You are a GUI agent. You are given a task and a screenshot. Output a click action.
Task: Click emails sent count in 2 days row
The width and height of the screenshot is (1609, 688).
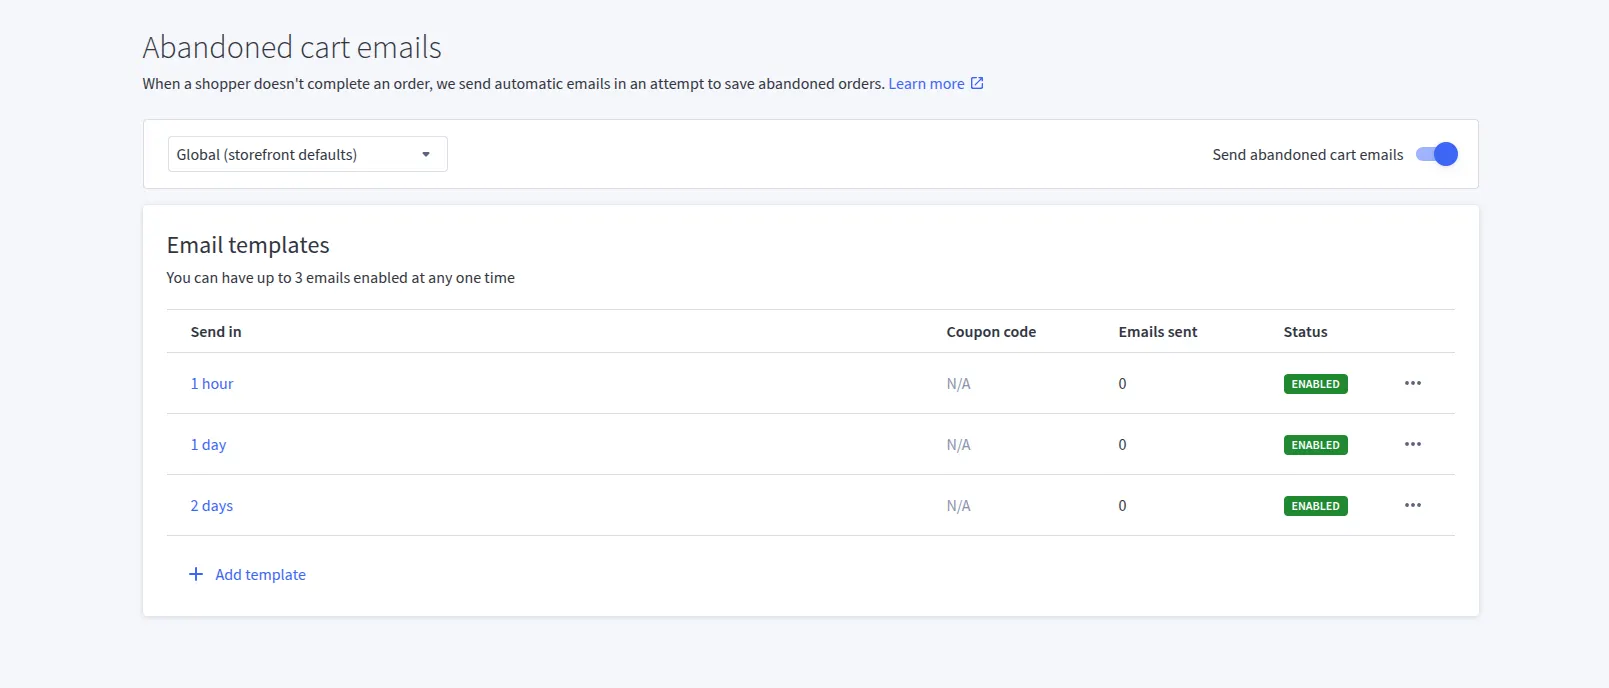(x=1122, y=506)
